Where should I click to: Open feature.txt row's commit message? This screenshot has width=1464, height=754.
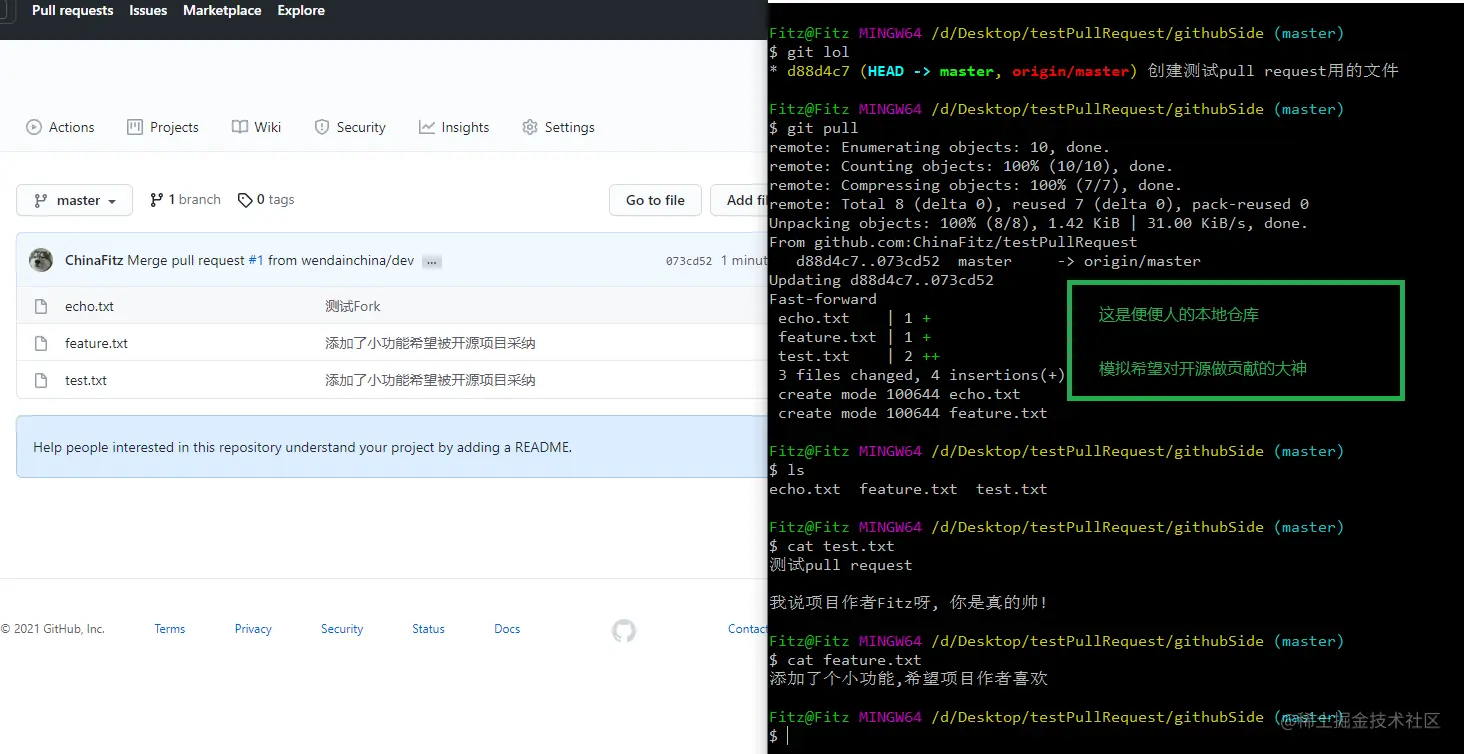[430, 343]
